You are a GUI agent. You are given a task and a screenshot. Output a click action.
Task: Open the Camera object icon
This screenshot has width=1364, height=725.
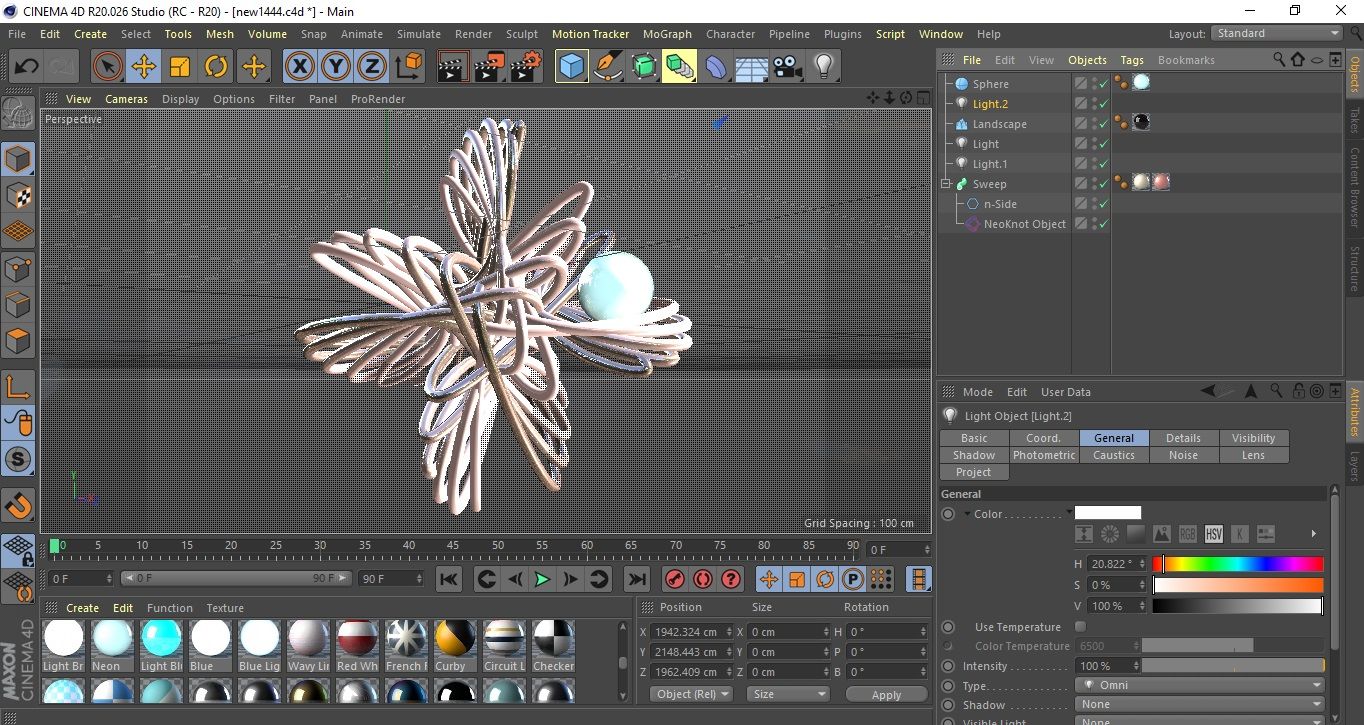click(x=787, y=67)
